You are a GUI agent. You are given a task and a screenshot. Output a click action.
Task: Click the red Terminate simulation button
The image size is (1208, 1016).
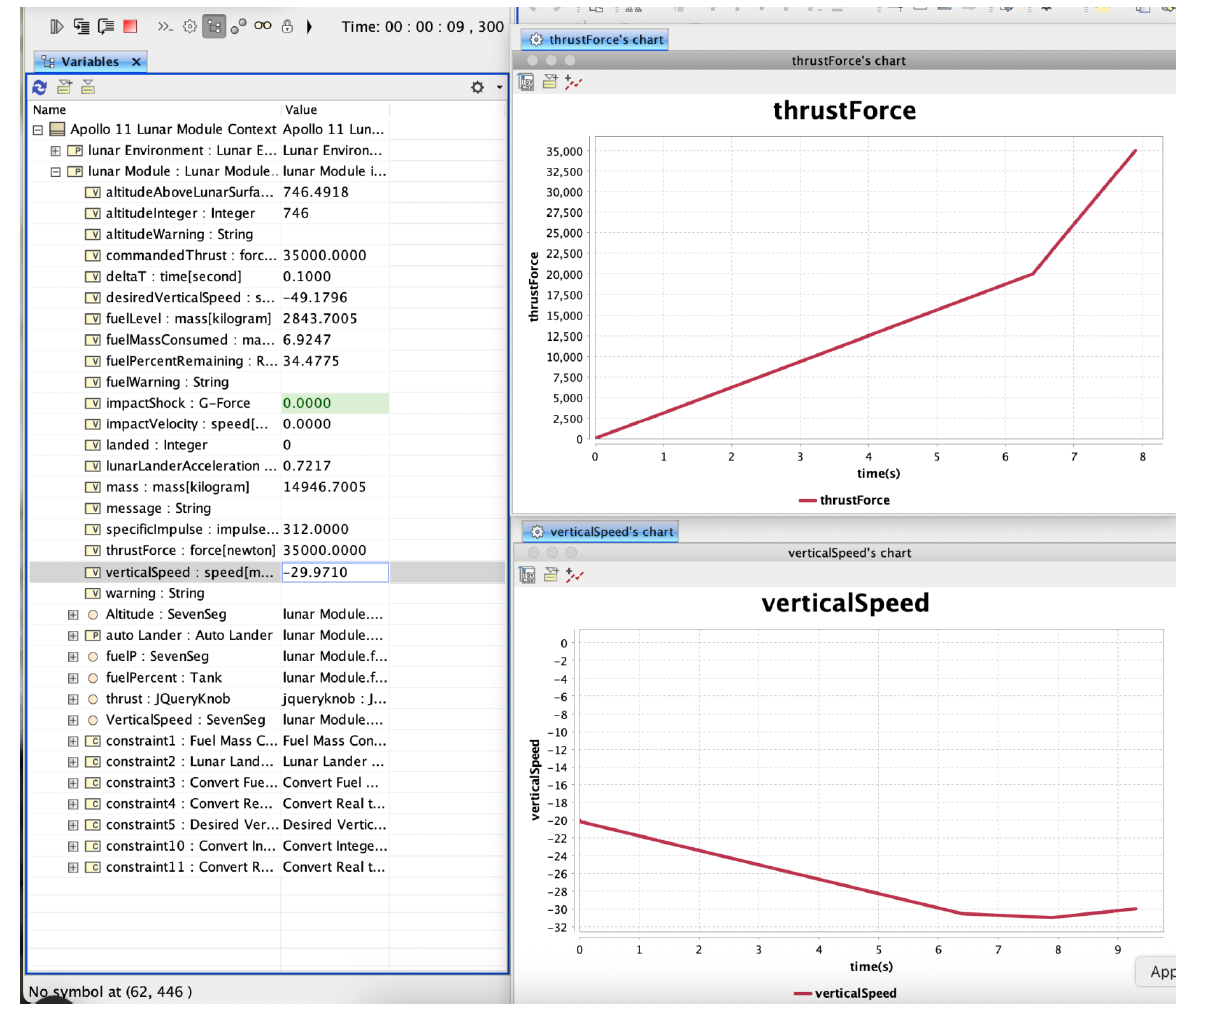click(x=131, y=27)
